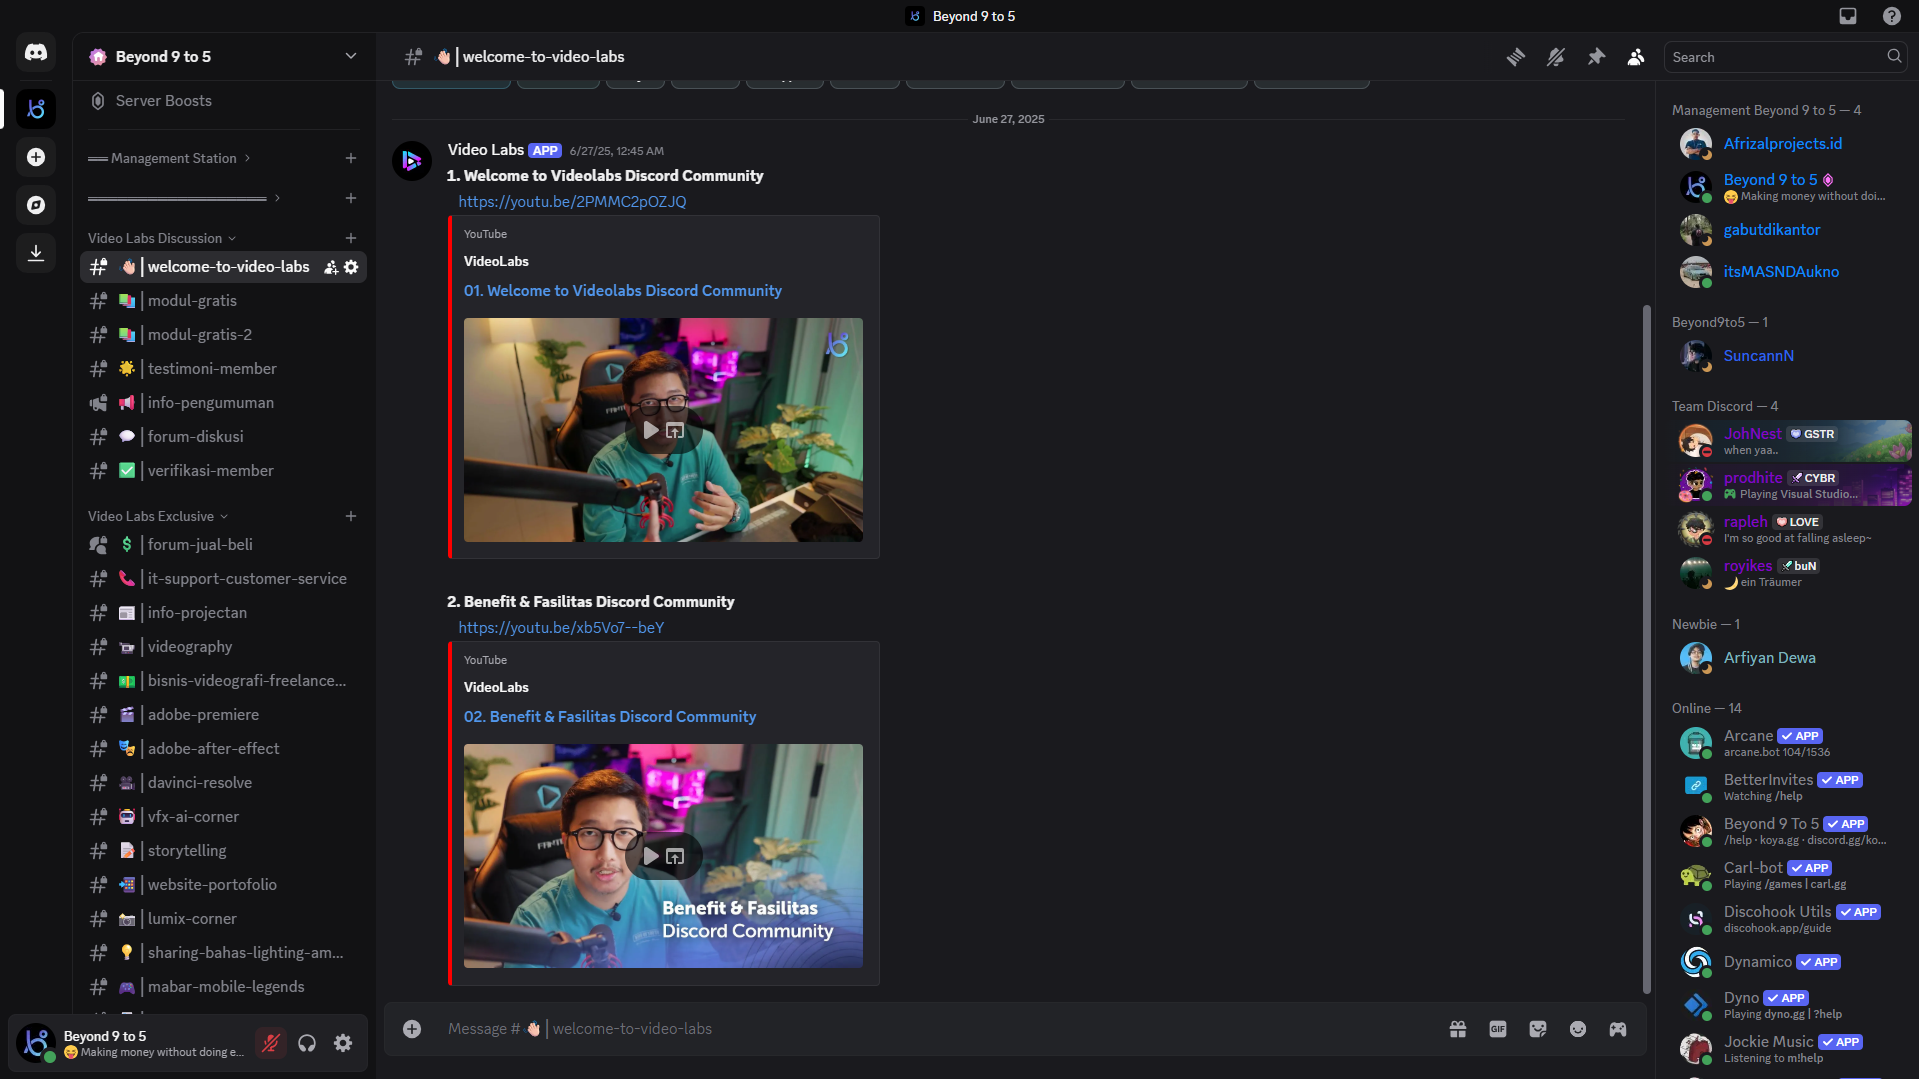Open '02. Benefit & Fasilitas Discord Community' title link
Viewport: 1919px width, 1079px height.
[x=610, y=717]
